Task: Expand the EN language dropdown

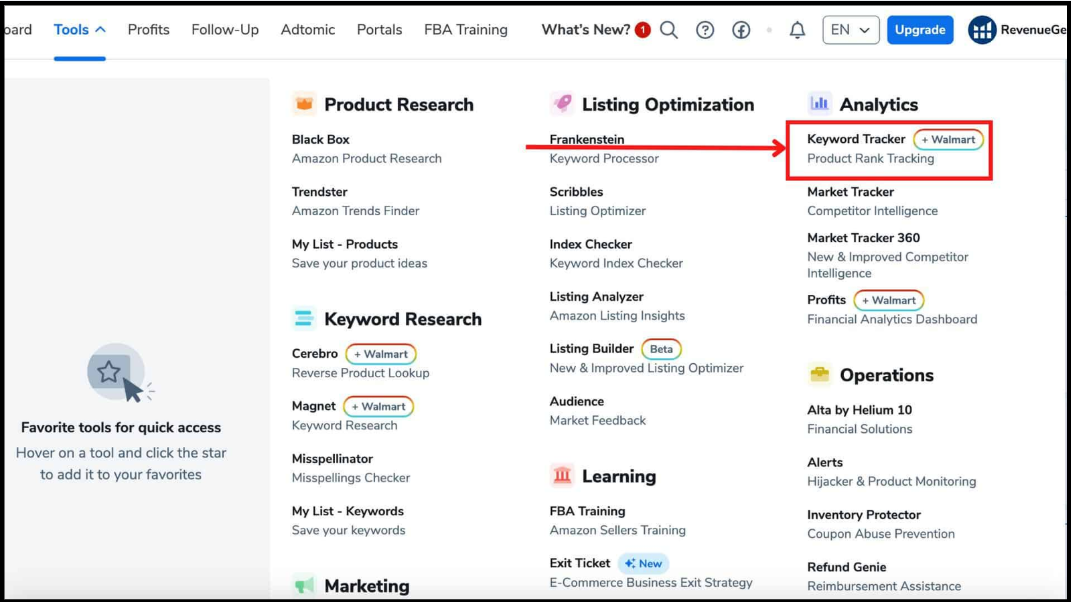Action: coord(850,30)
